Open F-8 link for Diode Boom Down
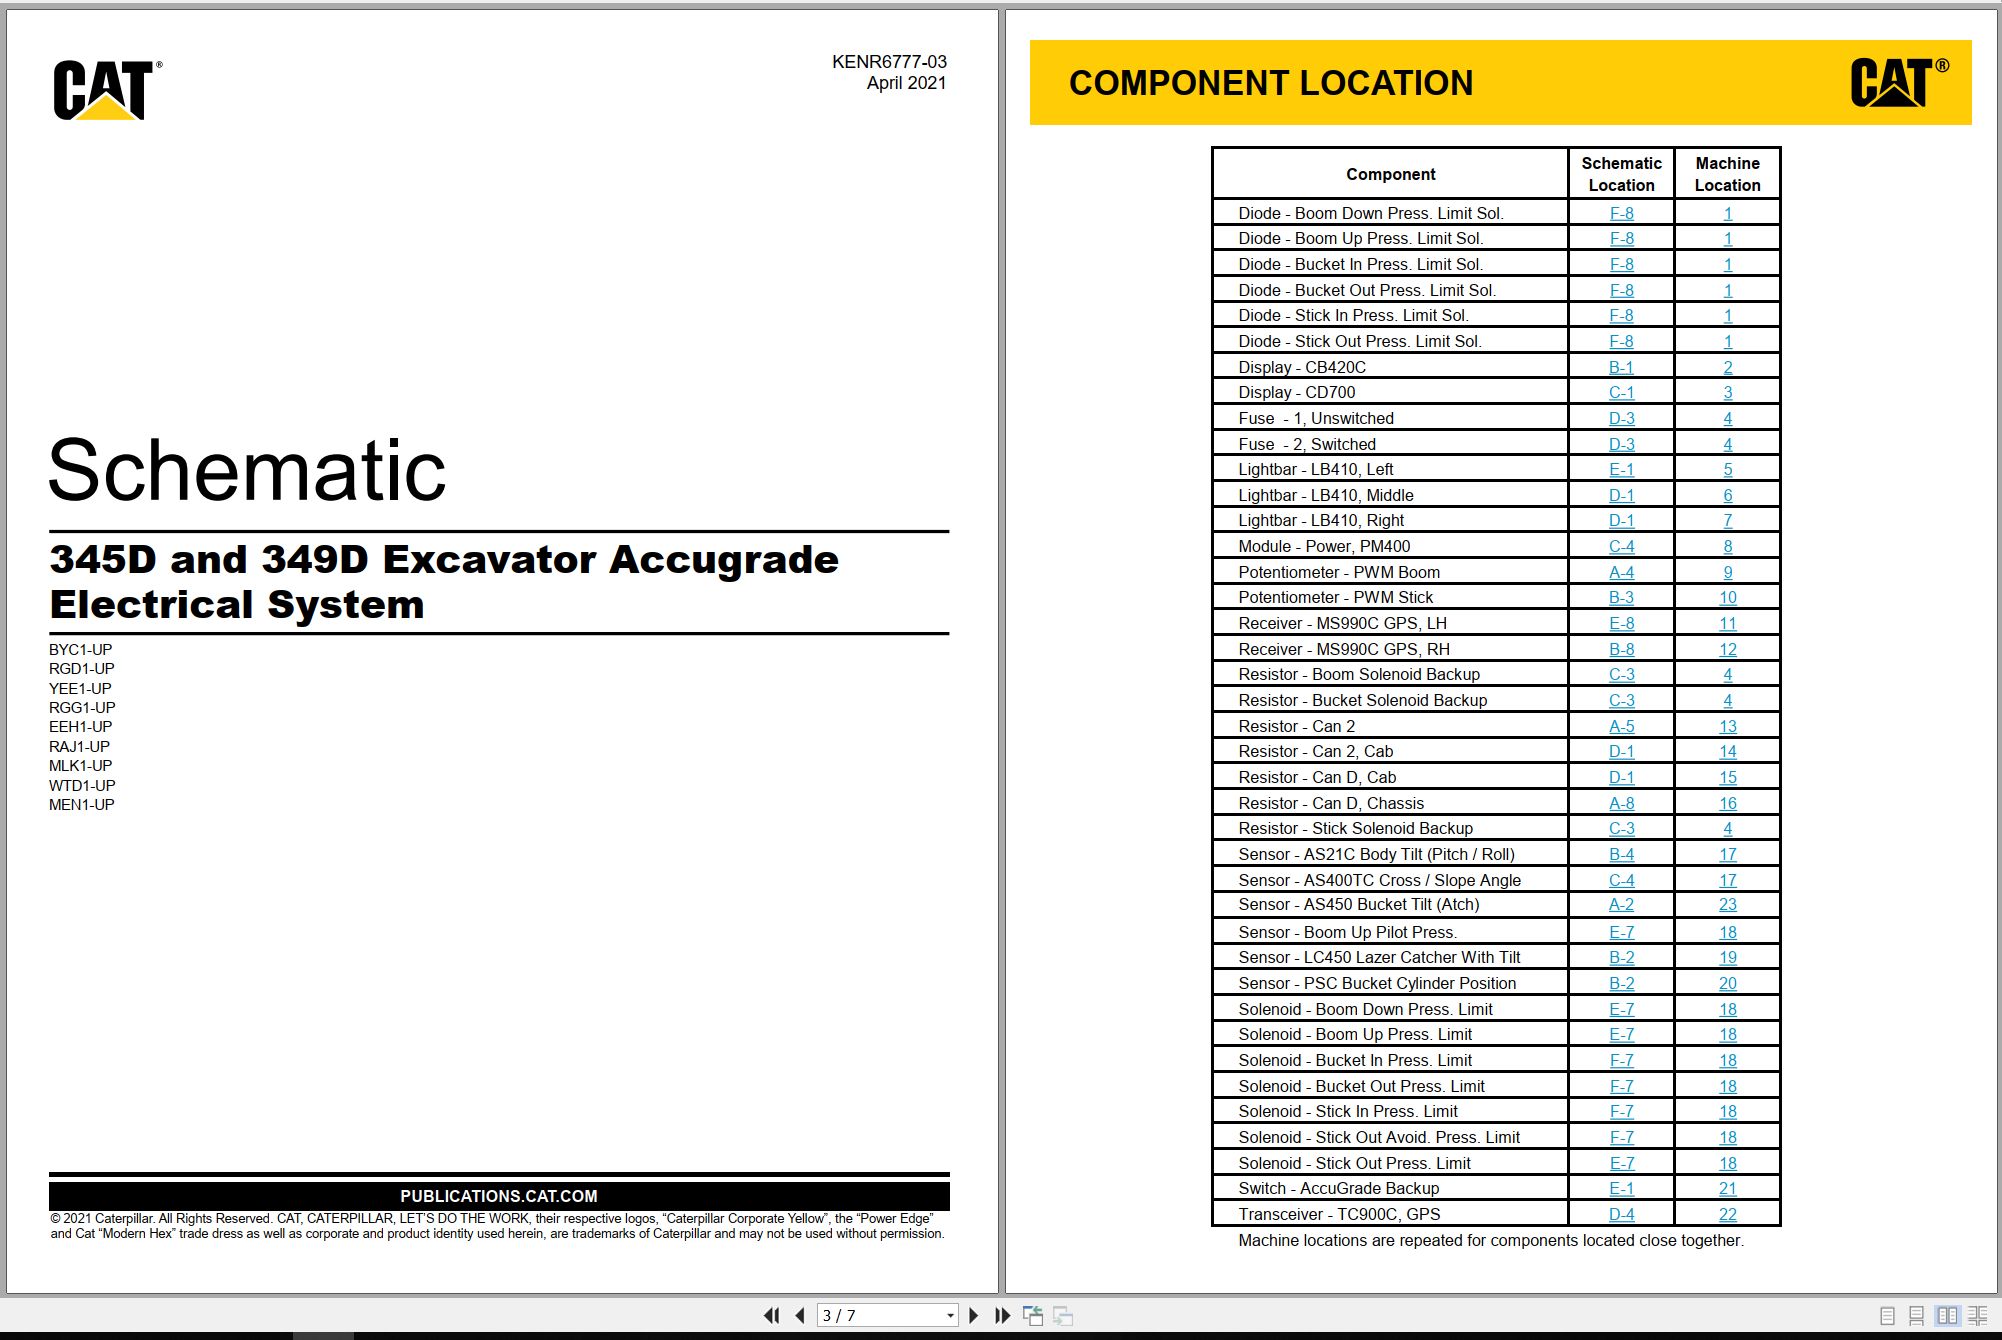The image size is (2002, 1340). 1621,213
